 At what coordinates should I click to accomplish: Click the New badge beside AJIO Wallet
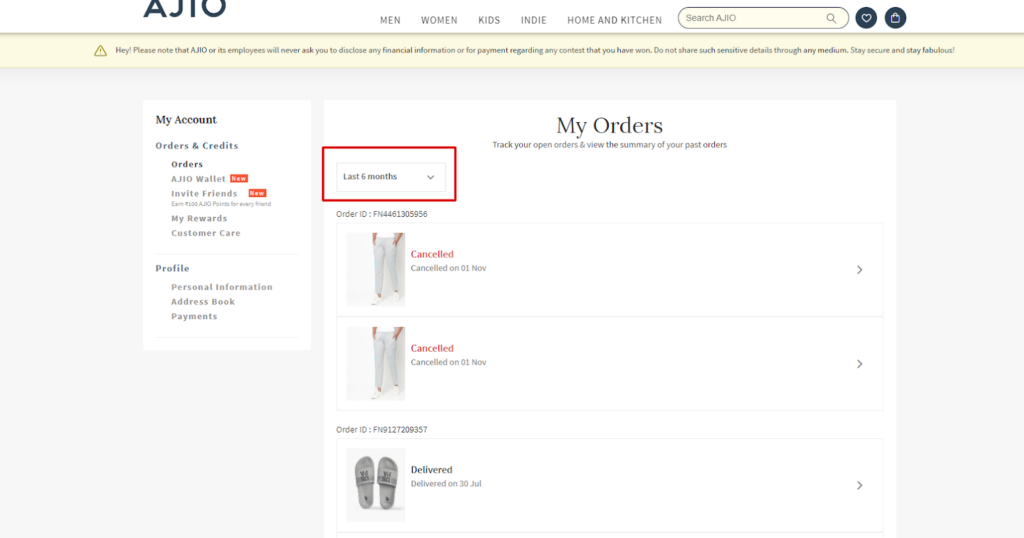(x=239, y=178)
